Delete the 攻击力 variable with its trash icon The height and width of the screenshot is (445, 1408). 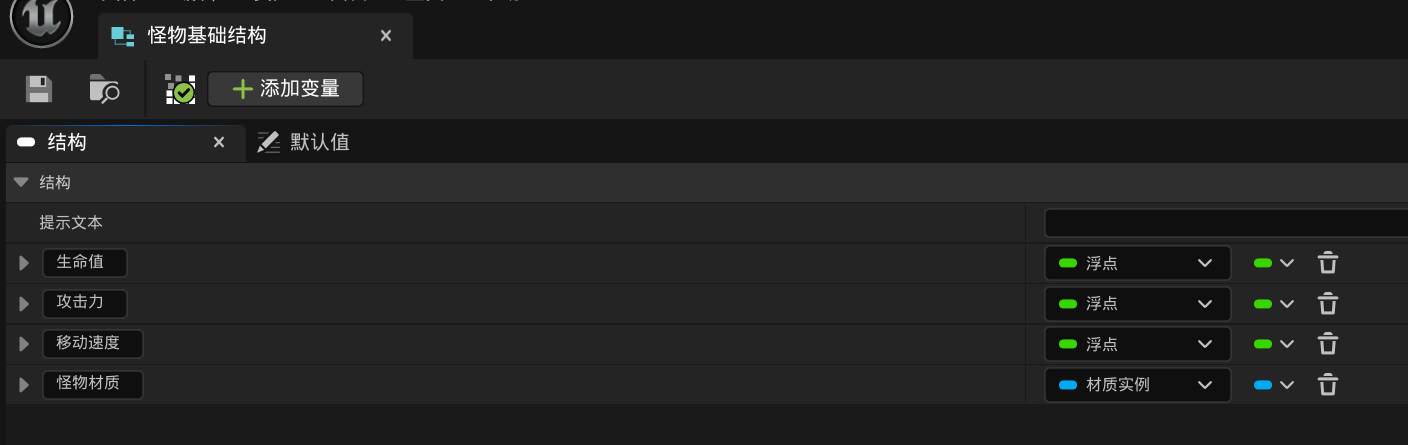click(1327, 303)
